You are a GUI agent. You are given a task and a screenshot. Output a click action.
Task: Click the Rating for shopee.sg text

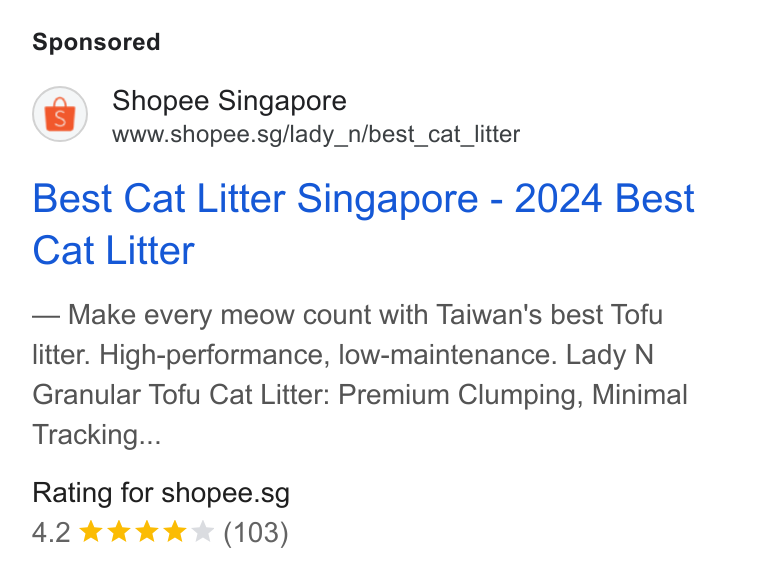coord(161,493)
